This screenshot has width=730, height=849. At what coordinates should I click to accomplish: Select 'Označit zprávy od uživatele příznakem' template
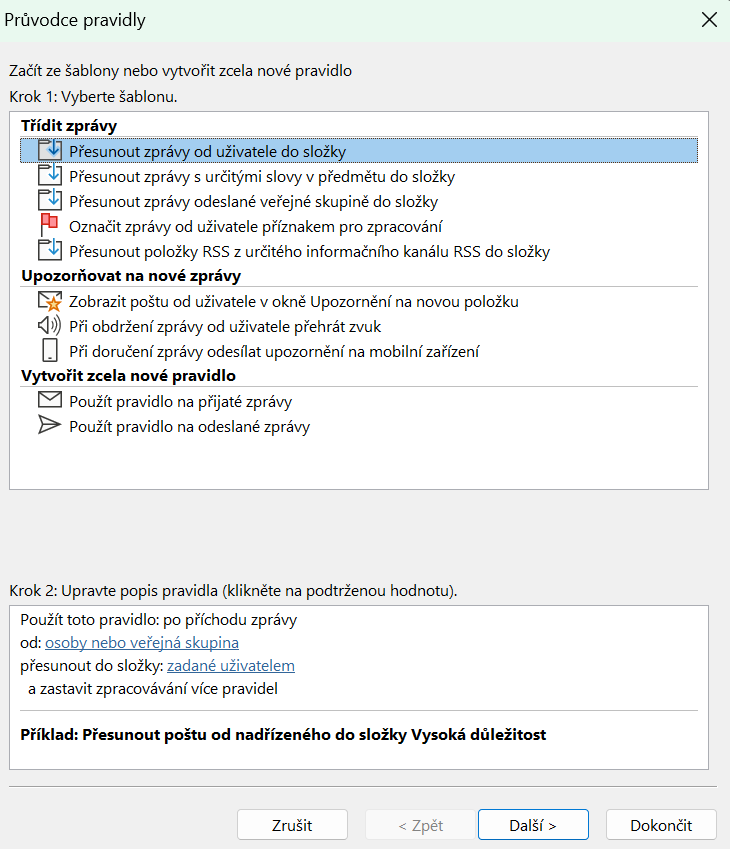(x=256, y=227)
